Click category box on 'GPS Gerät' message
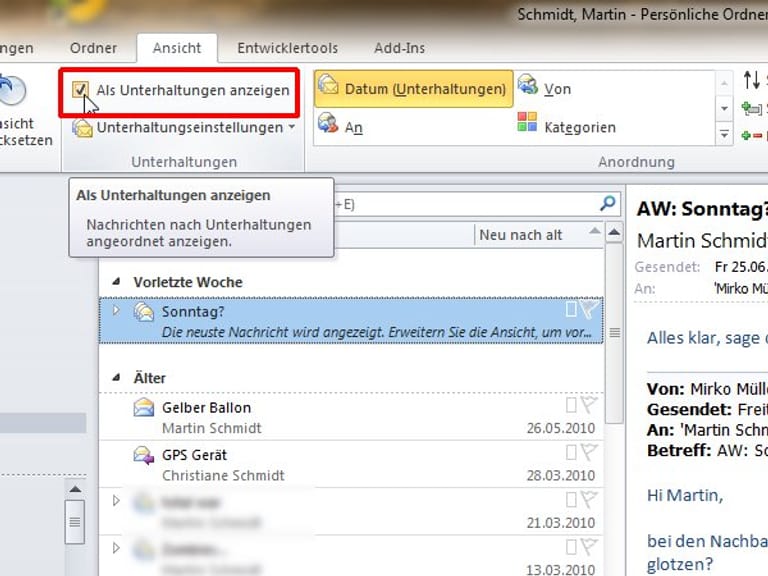The width and height of the screenshot is (768, 576). (571, 454)
